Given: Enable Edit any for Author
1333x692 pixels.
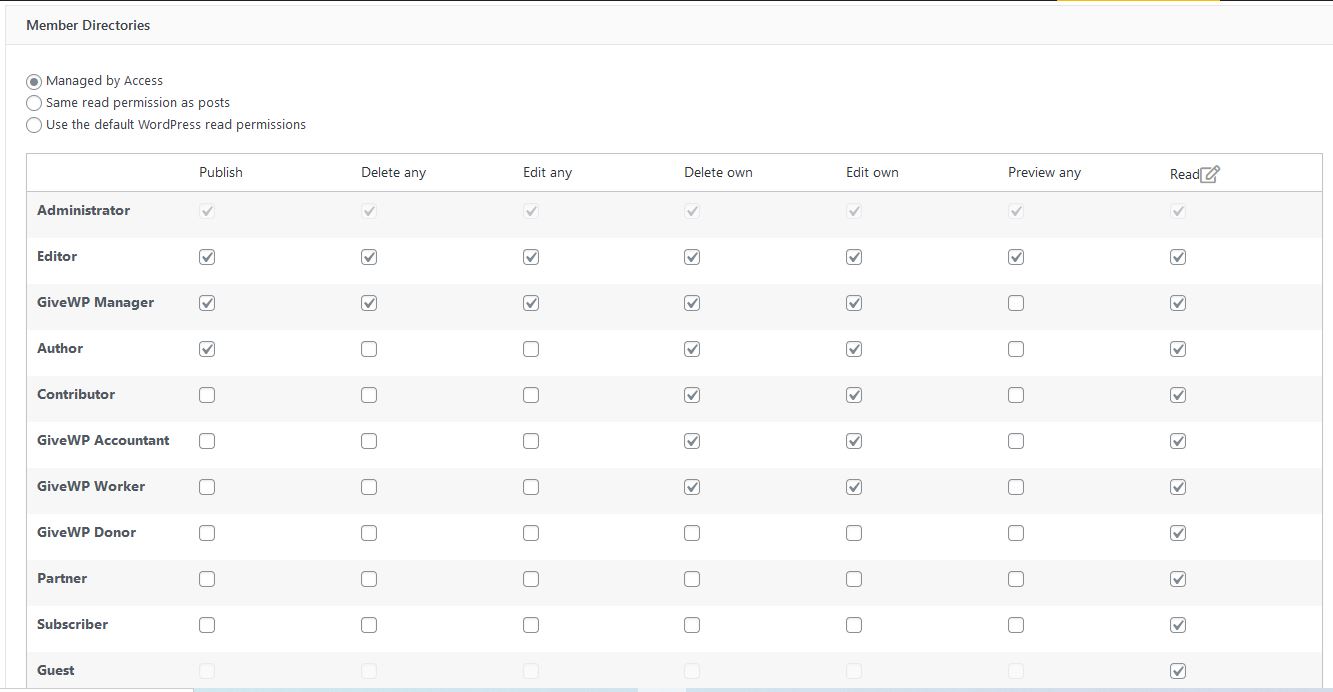Looking at the screenshot, I should click(x=531, y=349).
